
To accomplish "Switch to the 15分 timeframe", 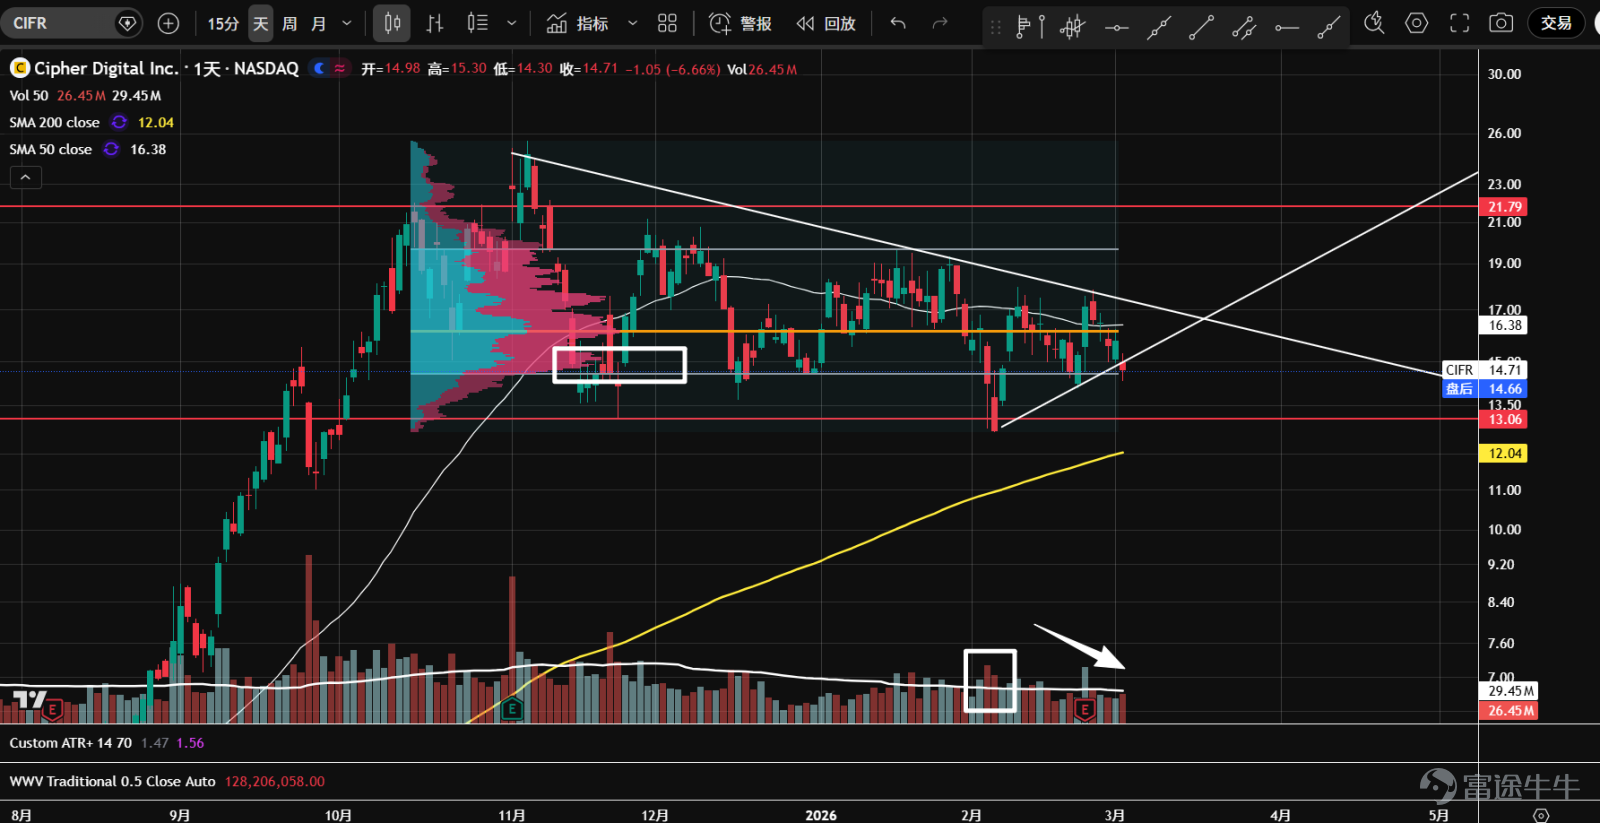I will pyautogui.click(x=223, y=23).
